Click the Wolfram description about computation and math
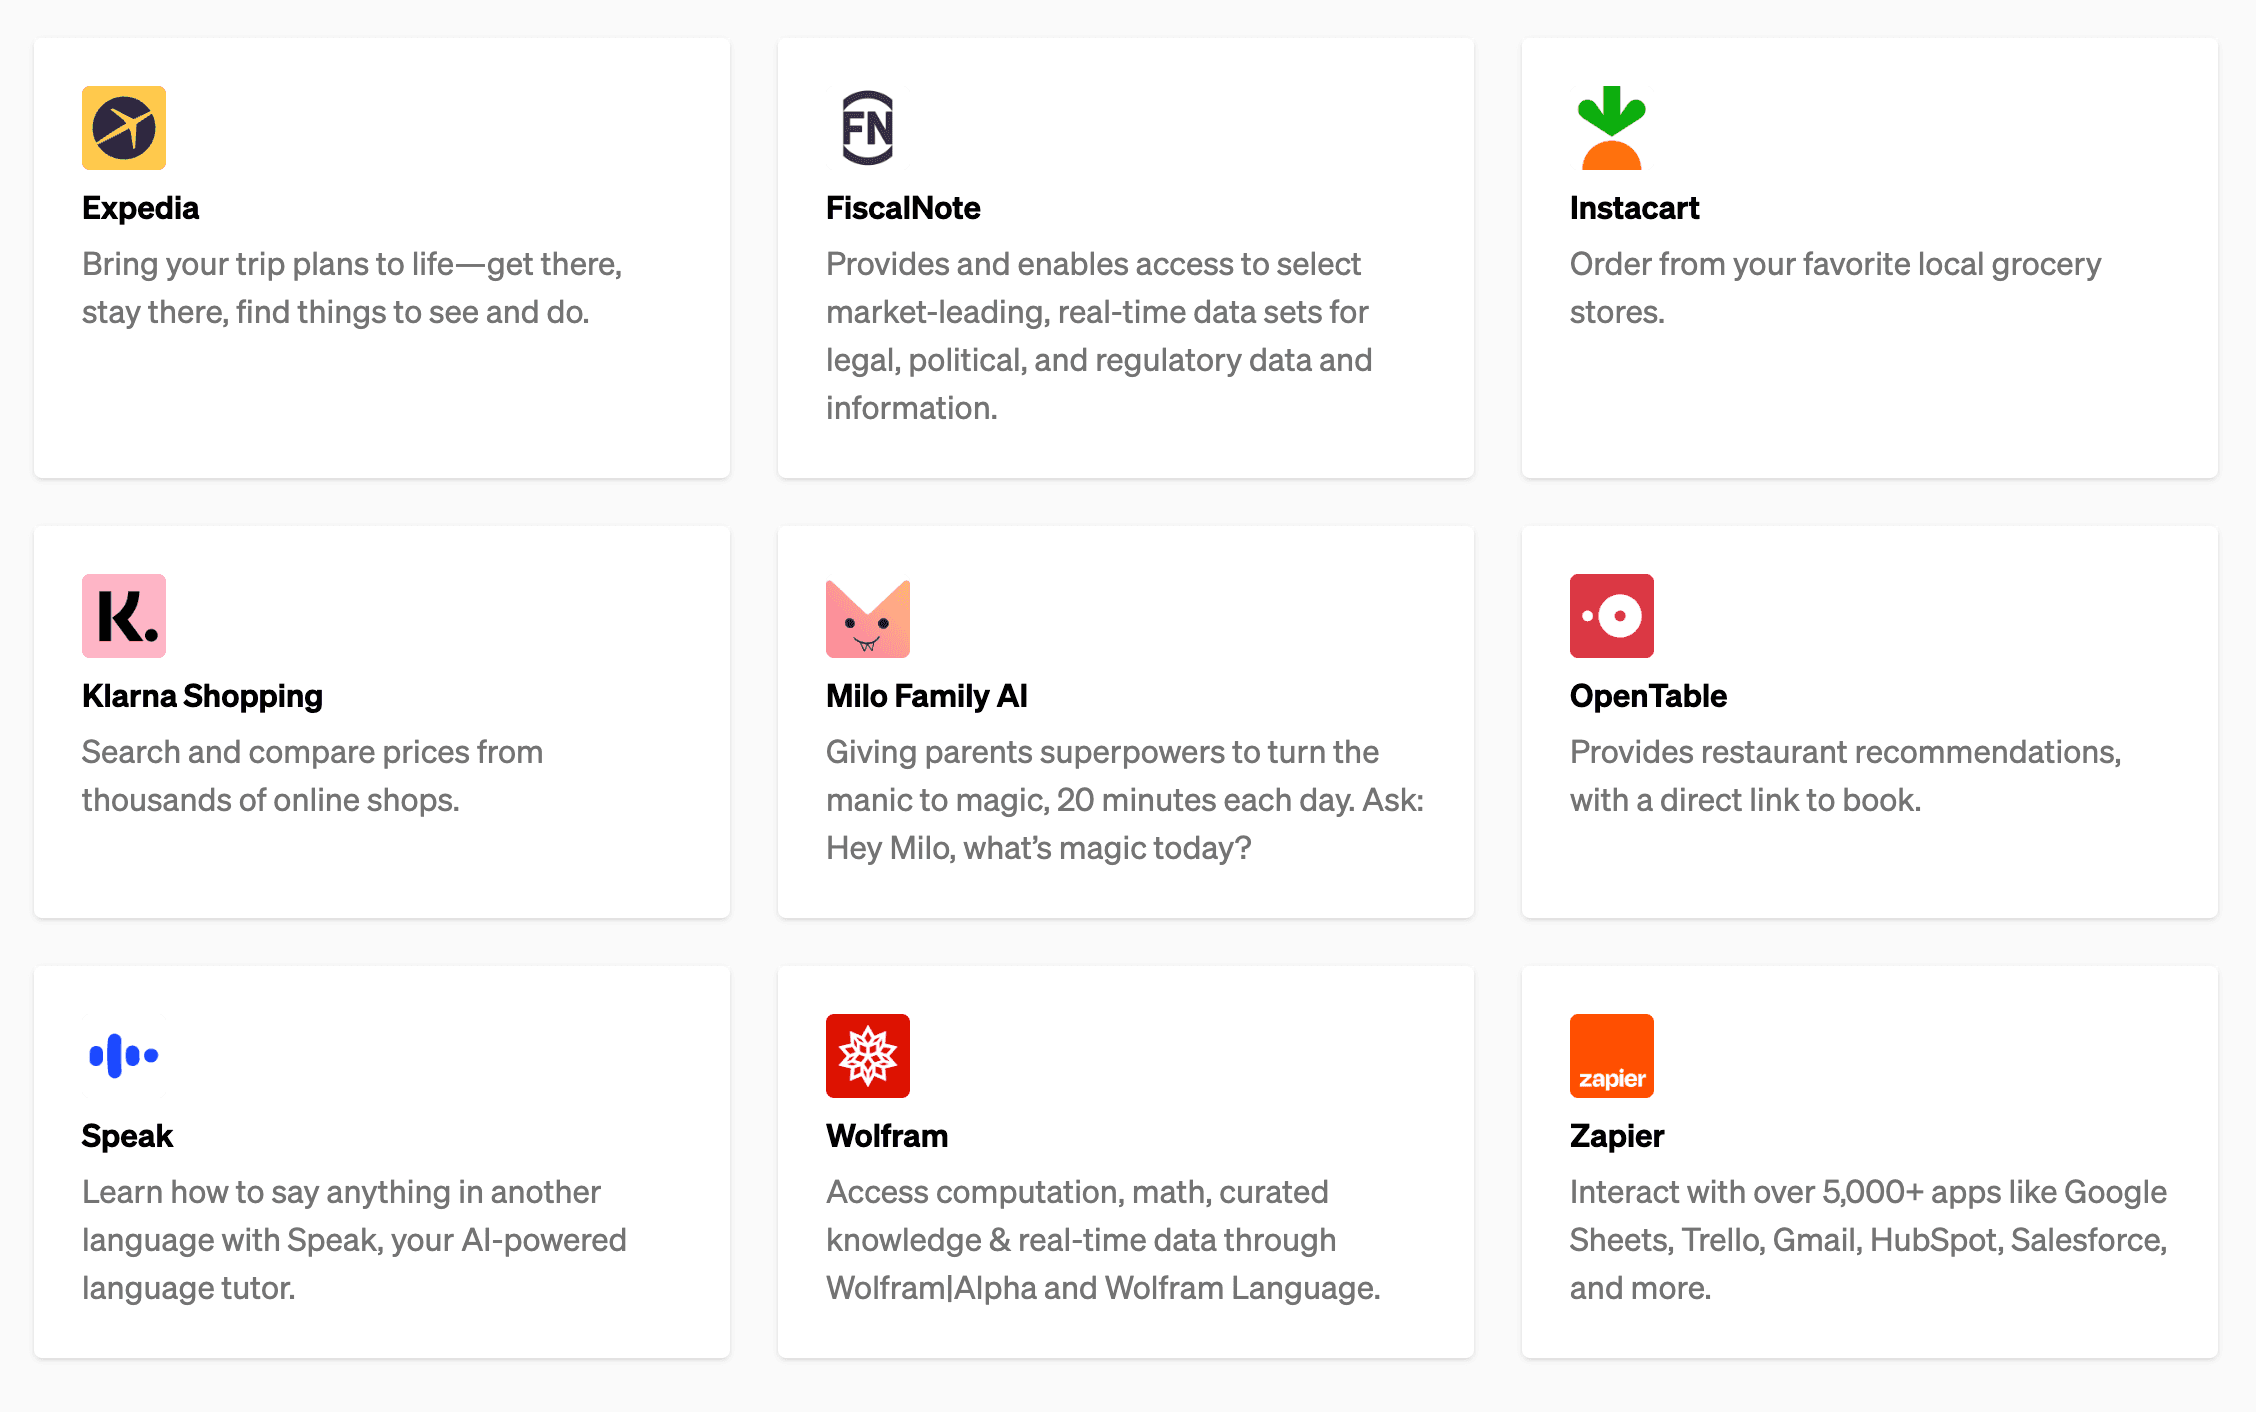 pyautogui.click(x=1102, y=1240)
